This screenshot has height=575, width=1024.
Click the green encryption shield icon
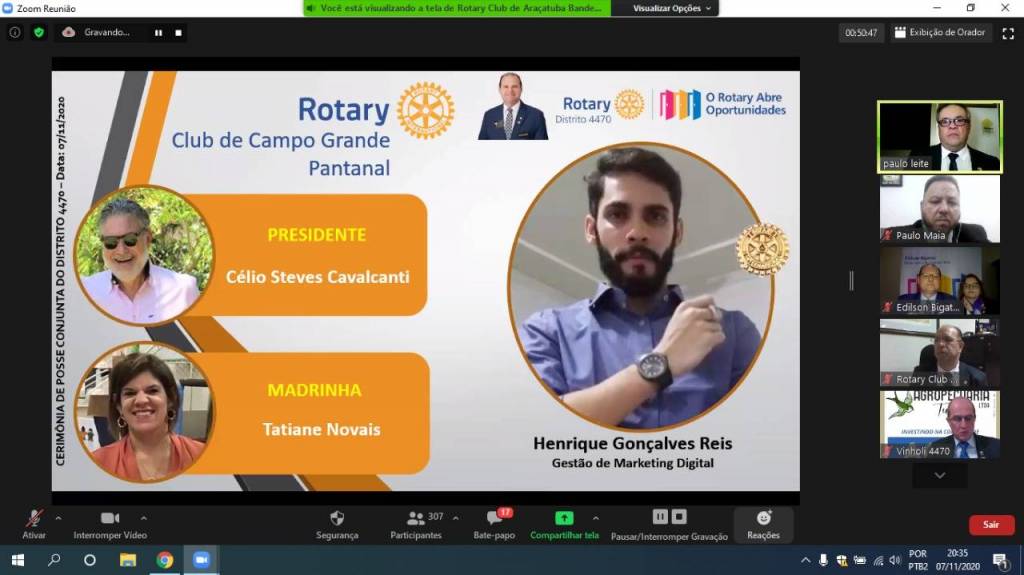click(x=39, y=32)
